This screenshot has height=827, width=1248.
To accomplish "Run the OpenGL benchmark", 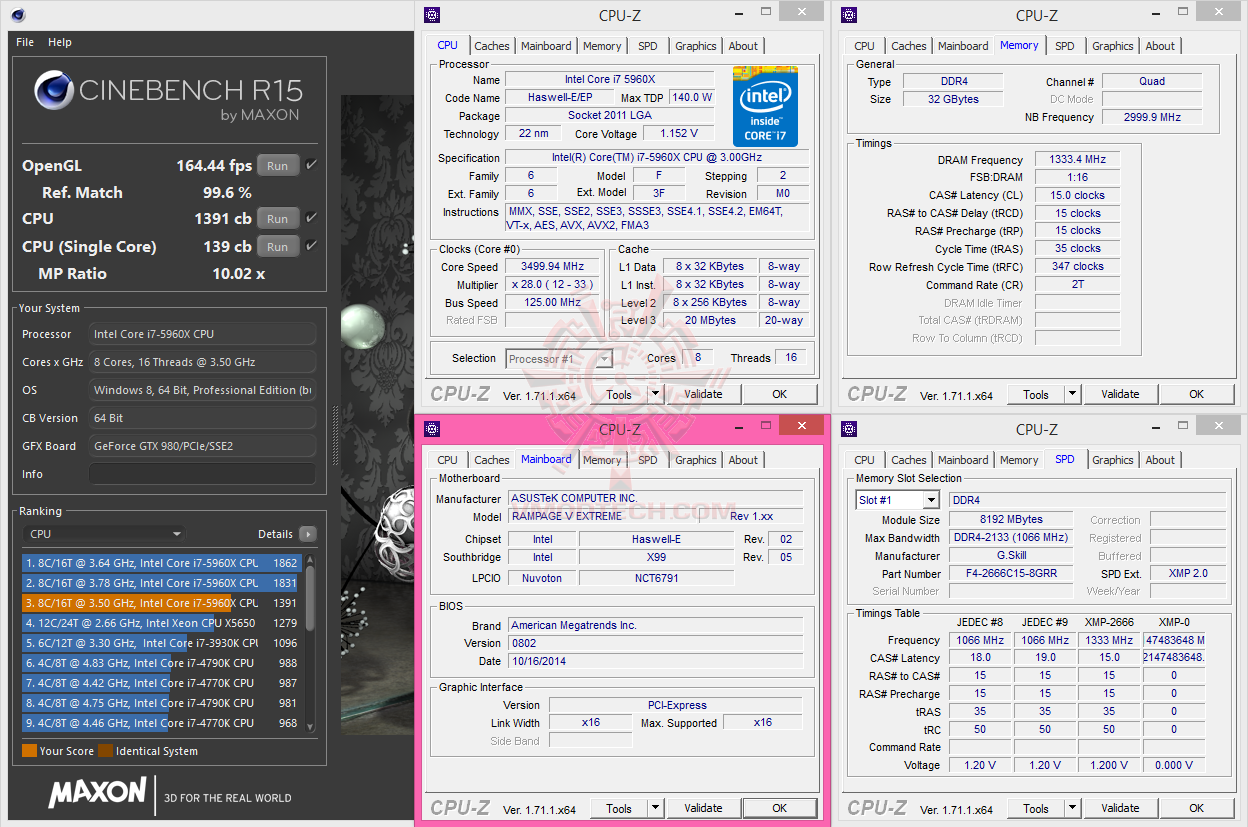I will pyautogui.click(x=278, y=166).
